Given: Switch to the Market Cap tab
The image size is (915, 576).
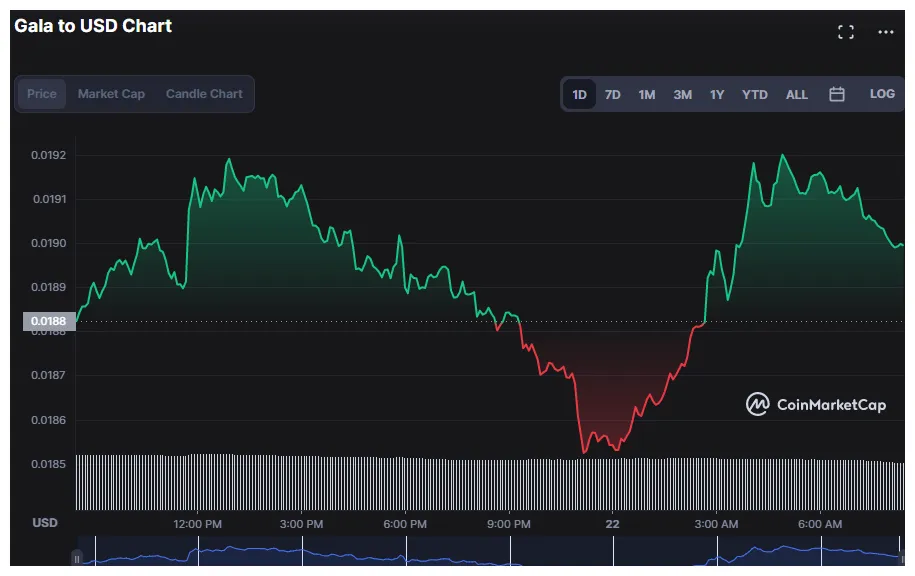Looking at the screenshot, I should point(111,94).
